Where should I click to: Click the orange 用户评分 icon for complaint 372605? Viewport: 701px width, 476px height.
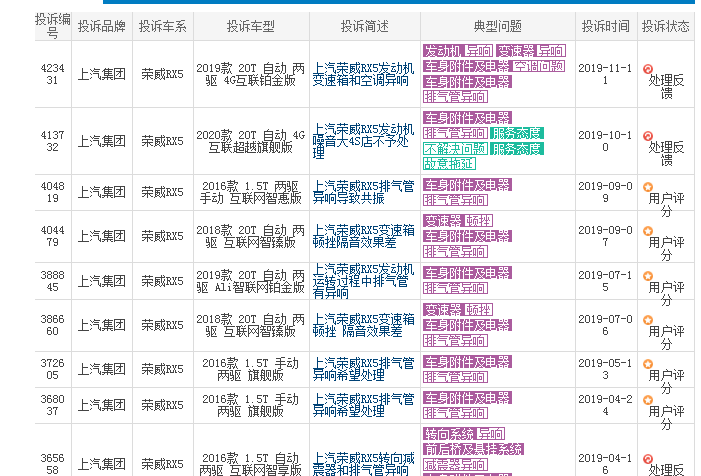647,364
